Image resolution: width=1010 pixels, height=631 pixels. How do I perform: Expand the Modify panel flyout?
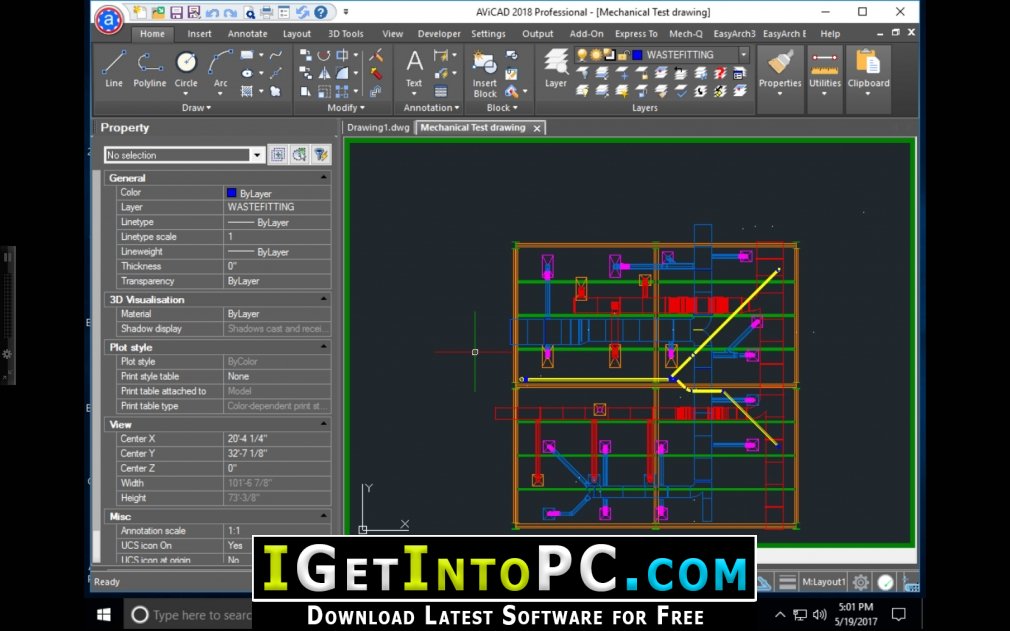point(345,108)
